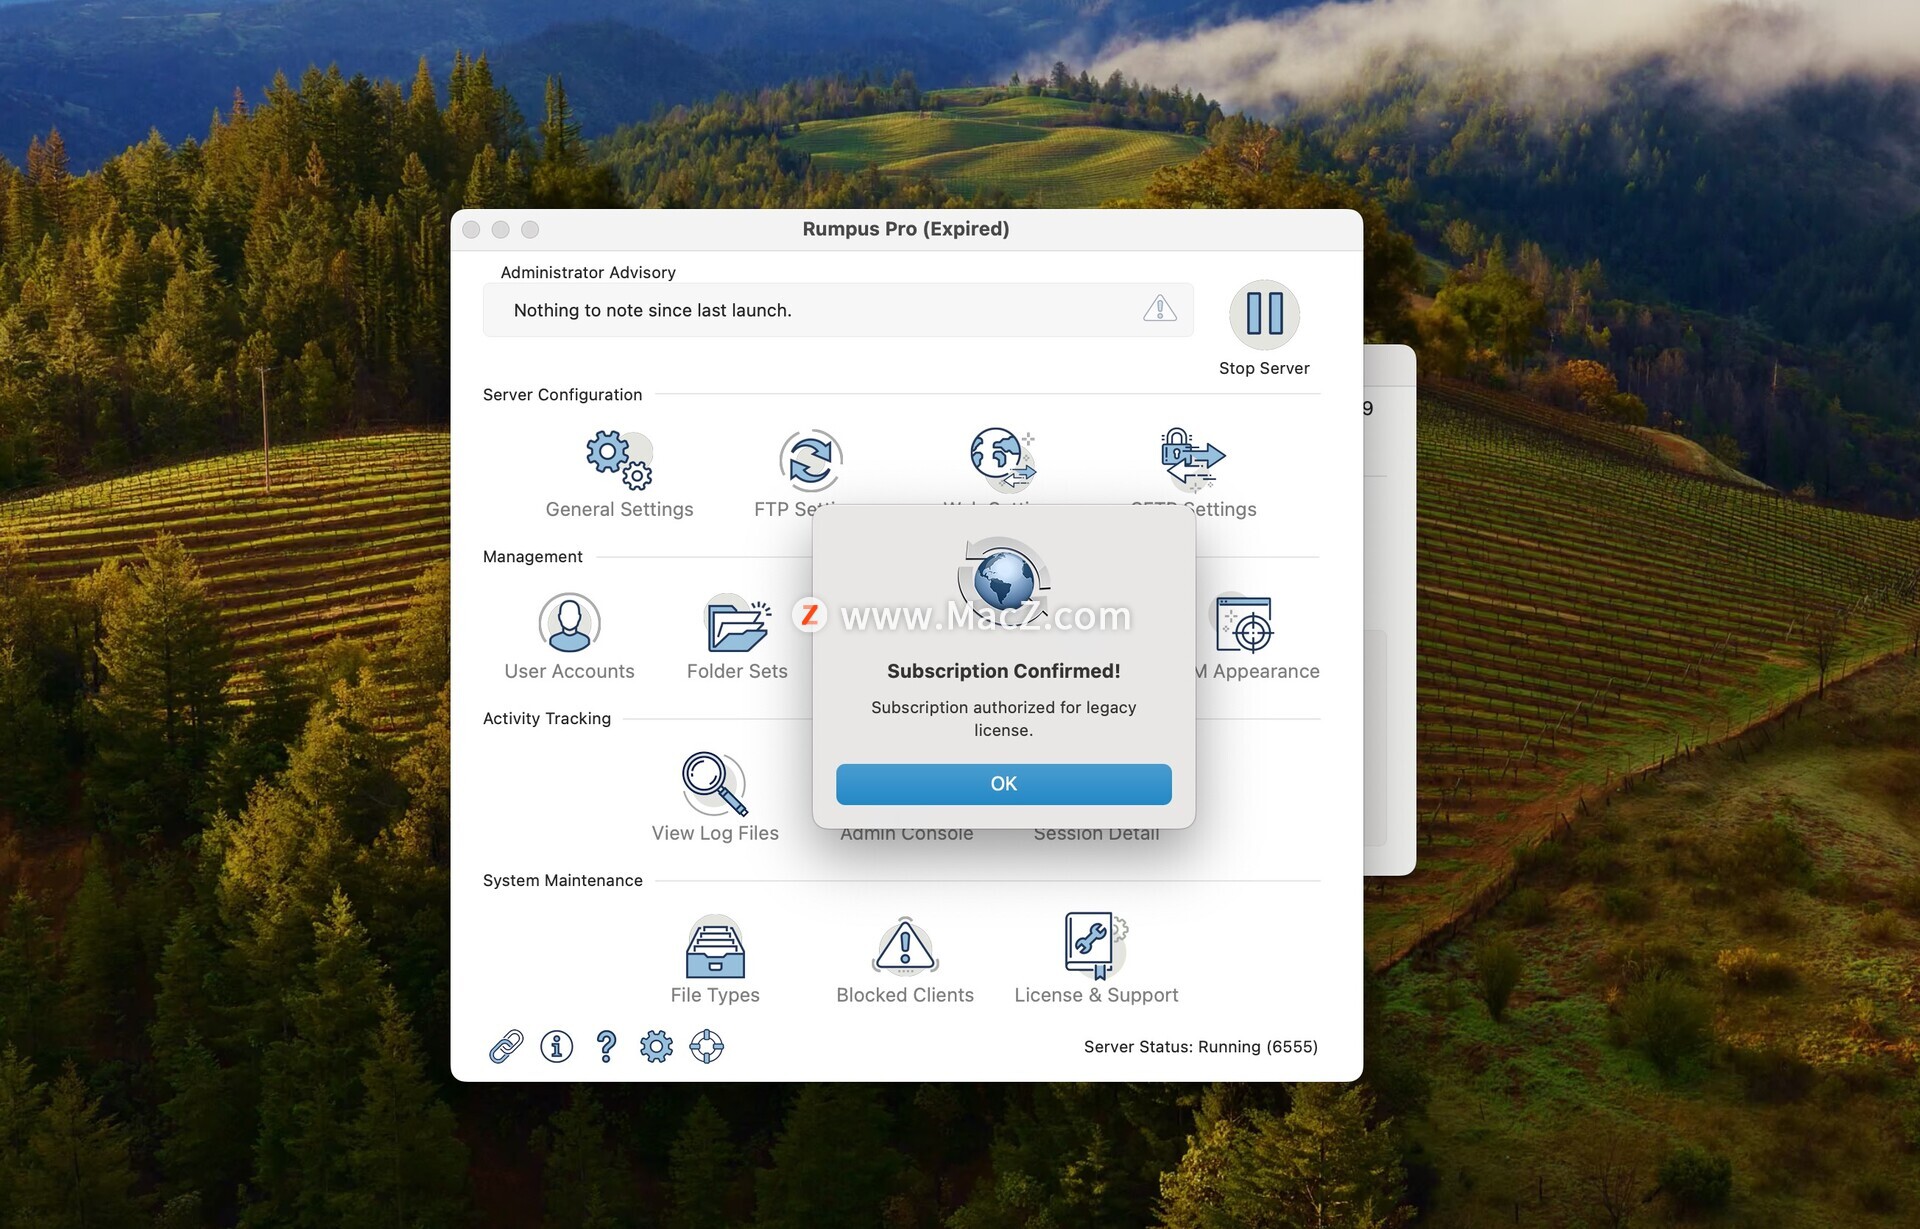The width and height of the screenshot is (1920, 1229).
Task: Click the bottom gear preferences icon
Action: 656,1046
